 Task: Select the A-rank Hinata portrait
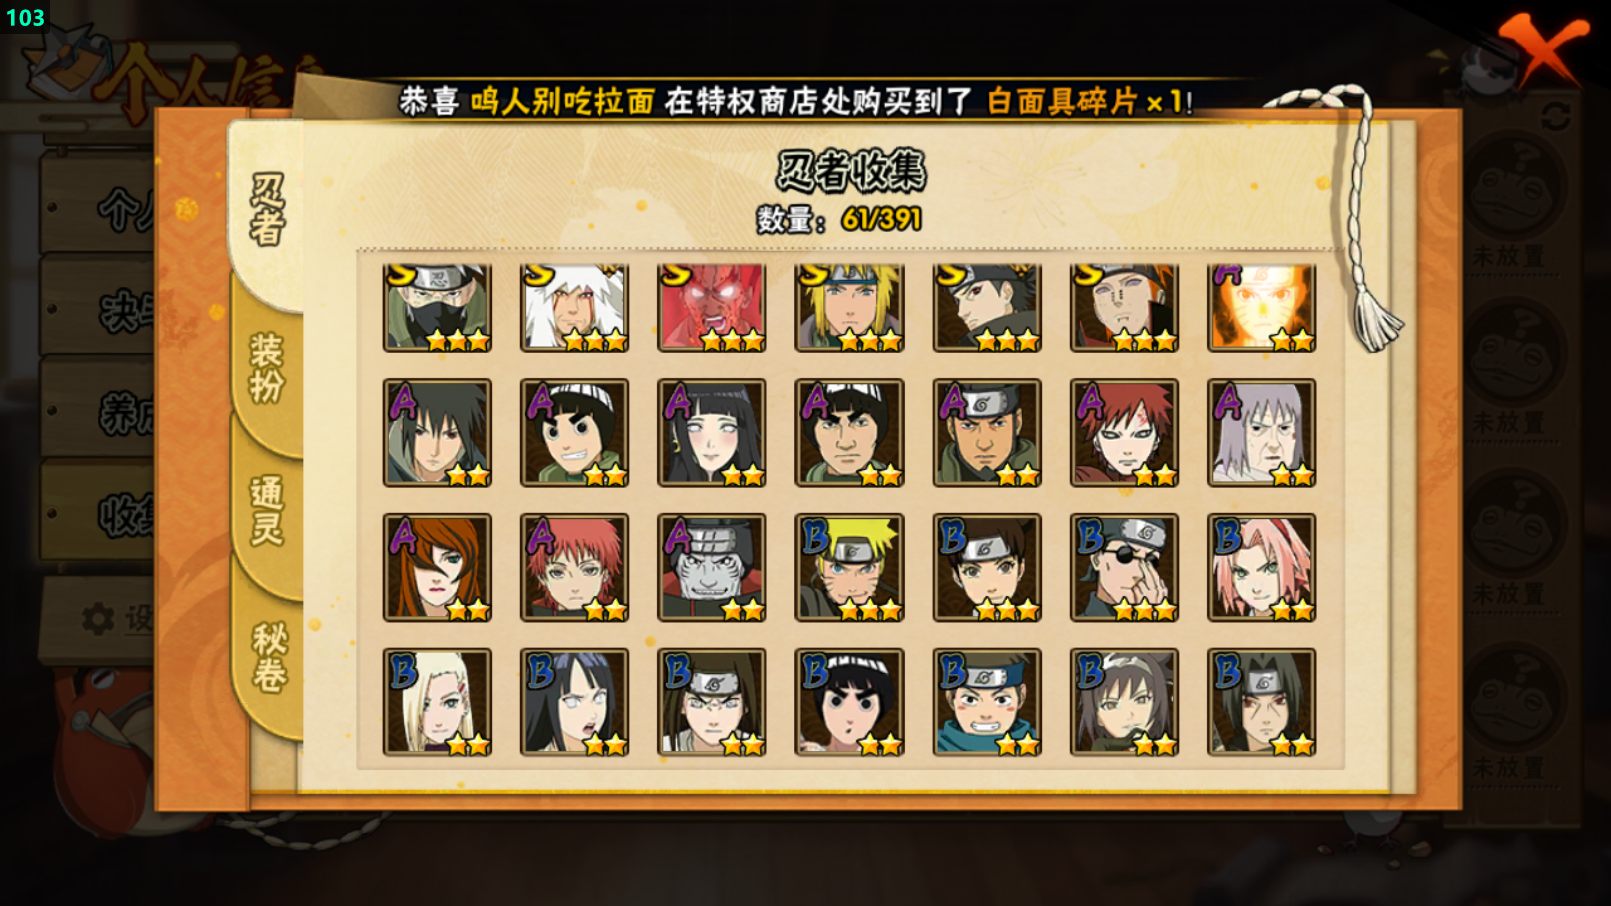click(712, 433)
